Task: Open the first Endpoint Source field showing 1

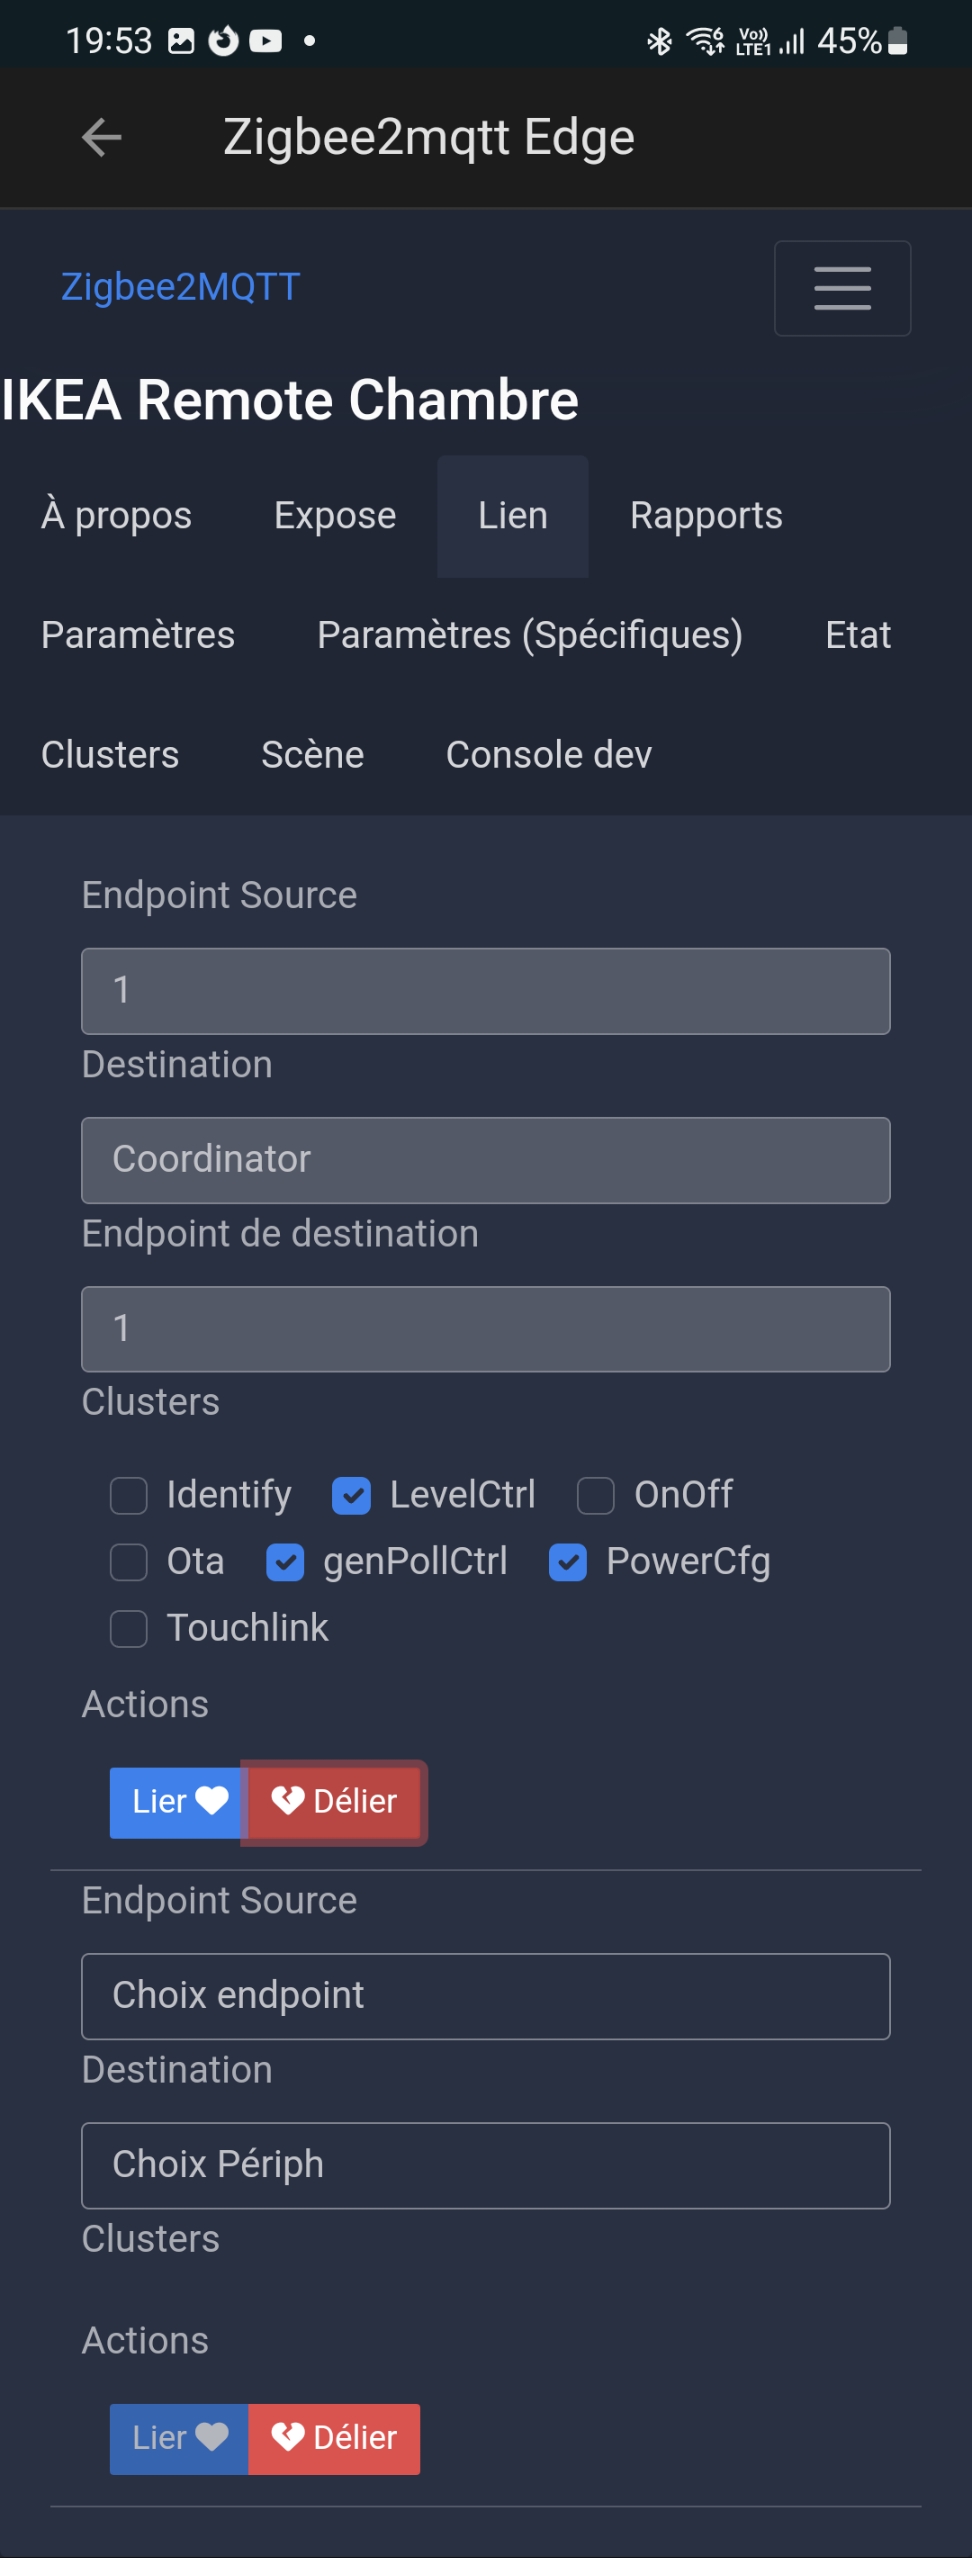Action: (486, 991)
